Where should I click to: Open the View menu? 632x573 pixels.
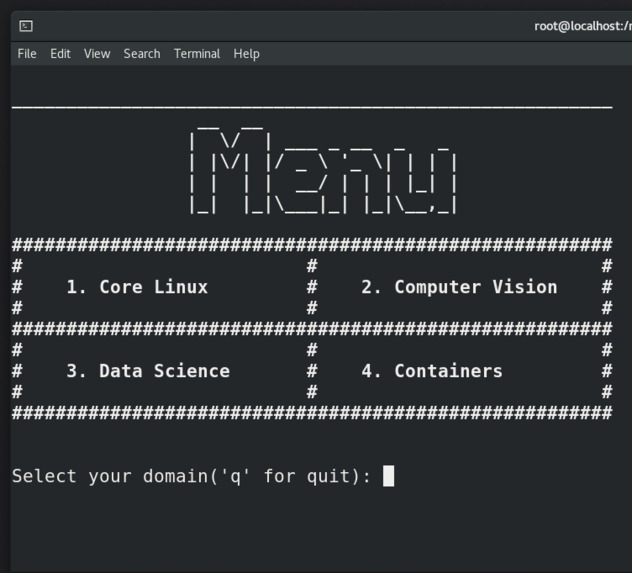[x=97, y=54]
